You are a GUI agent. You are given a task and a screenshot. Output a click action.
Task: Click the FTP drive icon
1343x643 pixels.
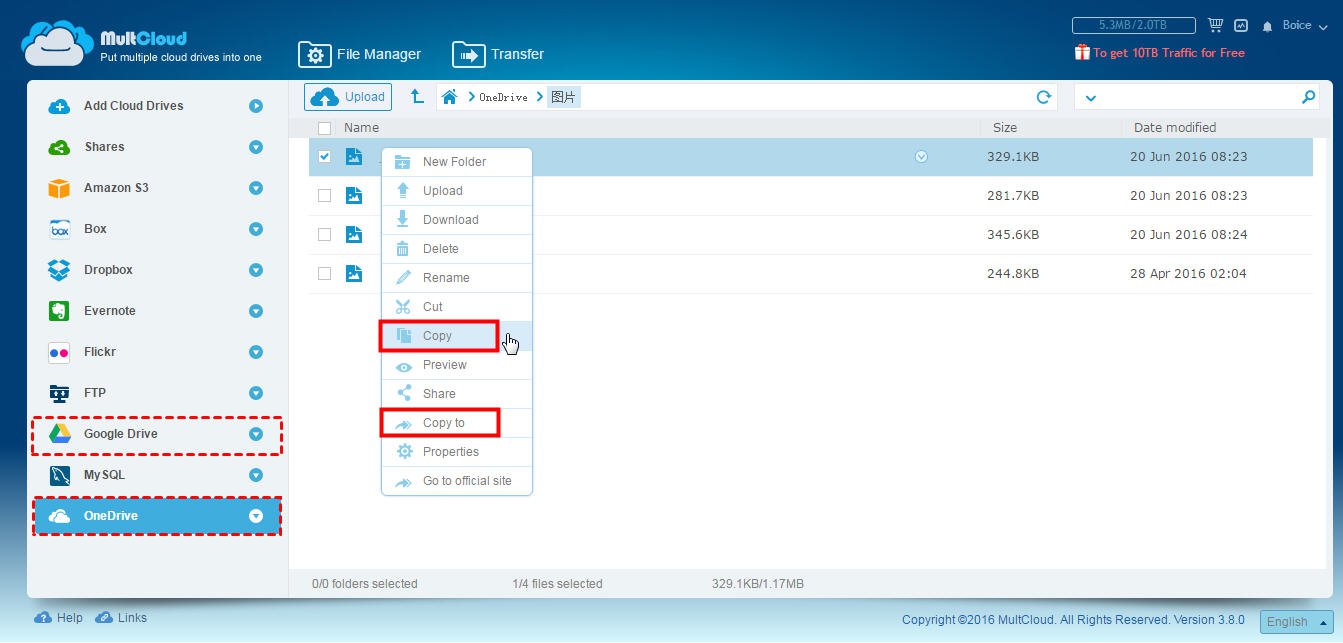[x=60, y=393]
